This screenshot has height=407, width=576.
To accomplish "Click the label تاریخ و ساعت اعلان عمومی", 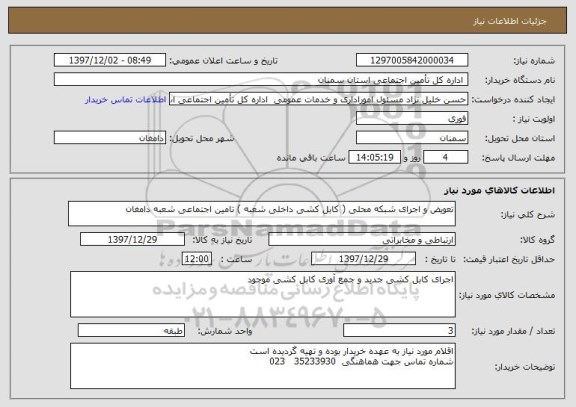I will [x=223, y=61].
